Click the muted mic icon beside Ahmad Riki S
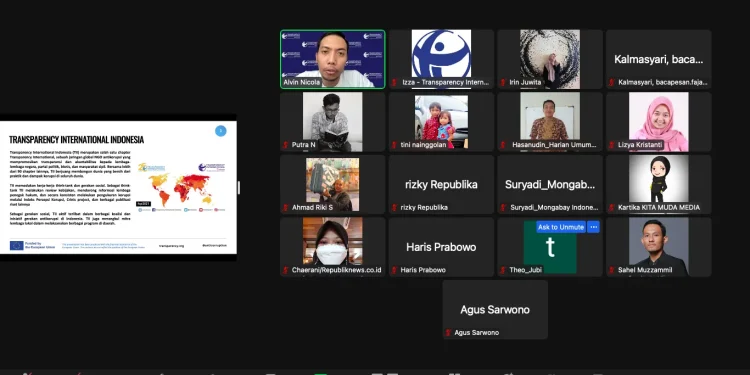750x375 pixels. (x=286, y=208)
